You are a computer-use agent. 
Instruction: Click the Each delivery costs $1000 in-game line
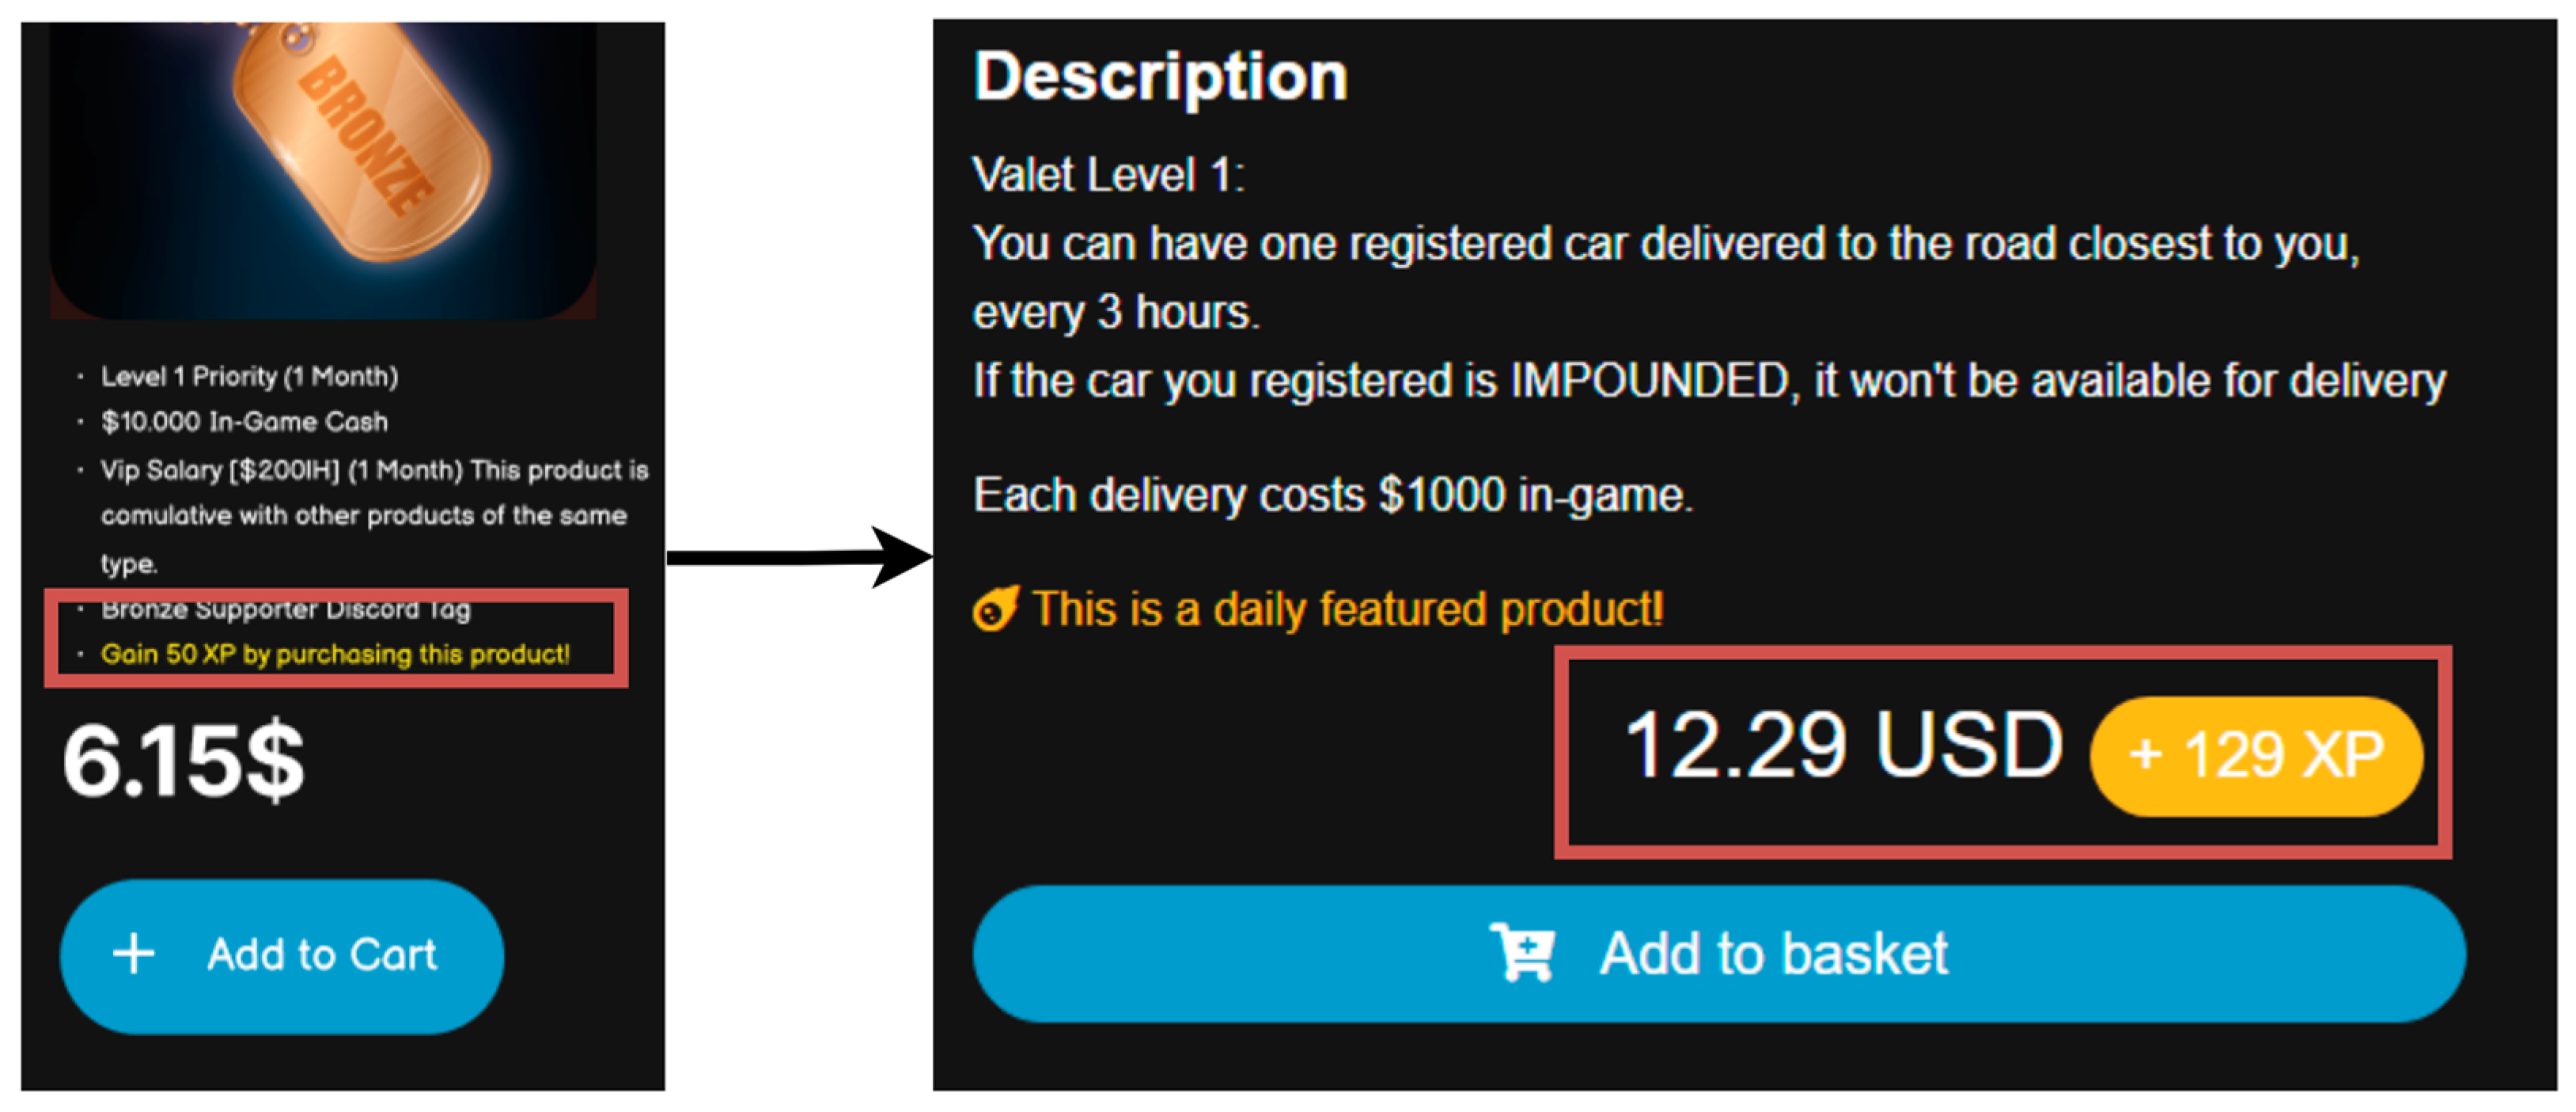[1332, 495]
